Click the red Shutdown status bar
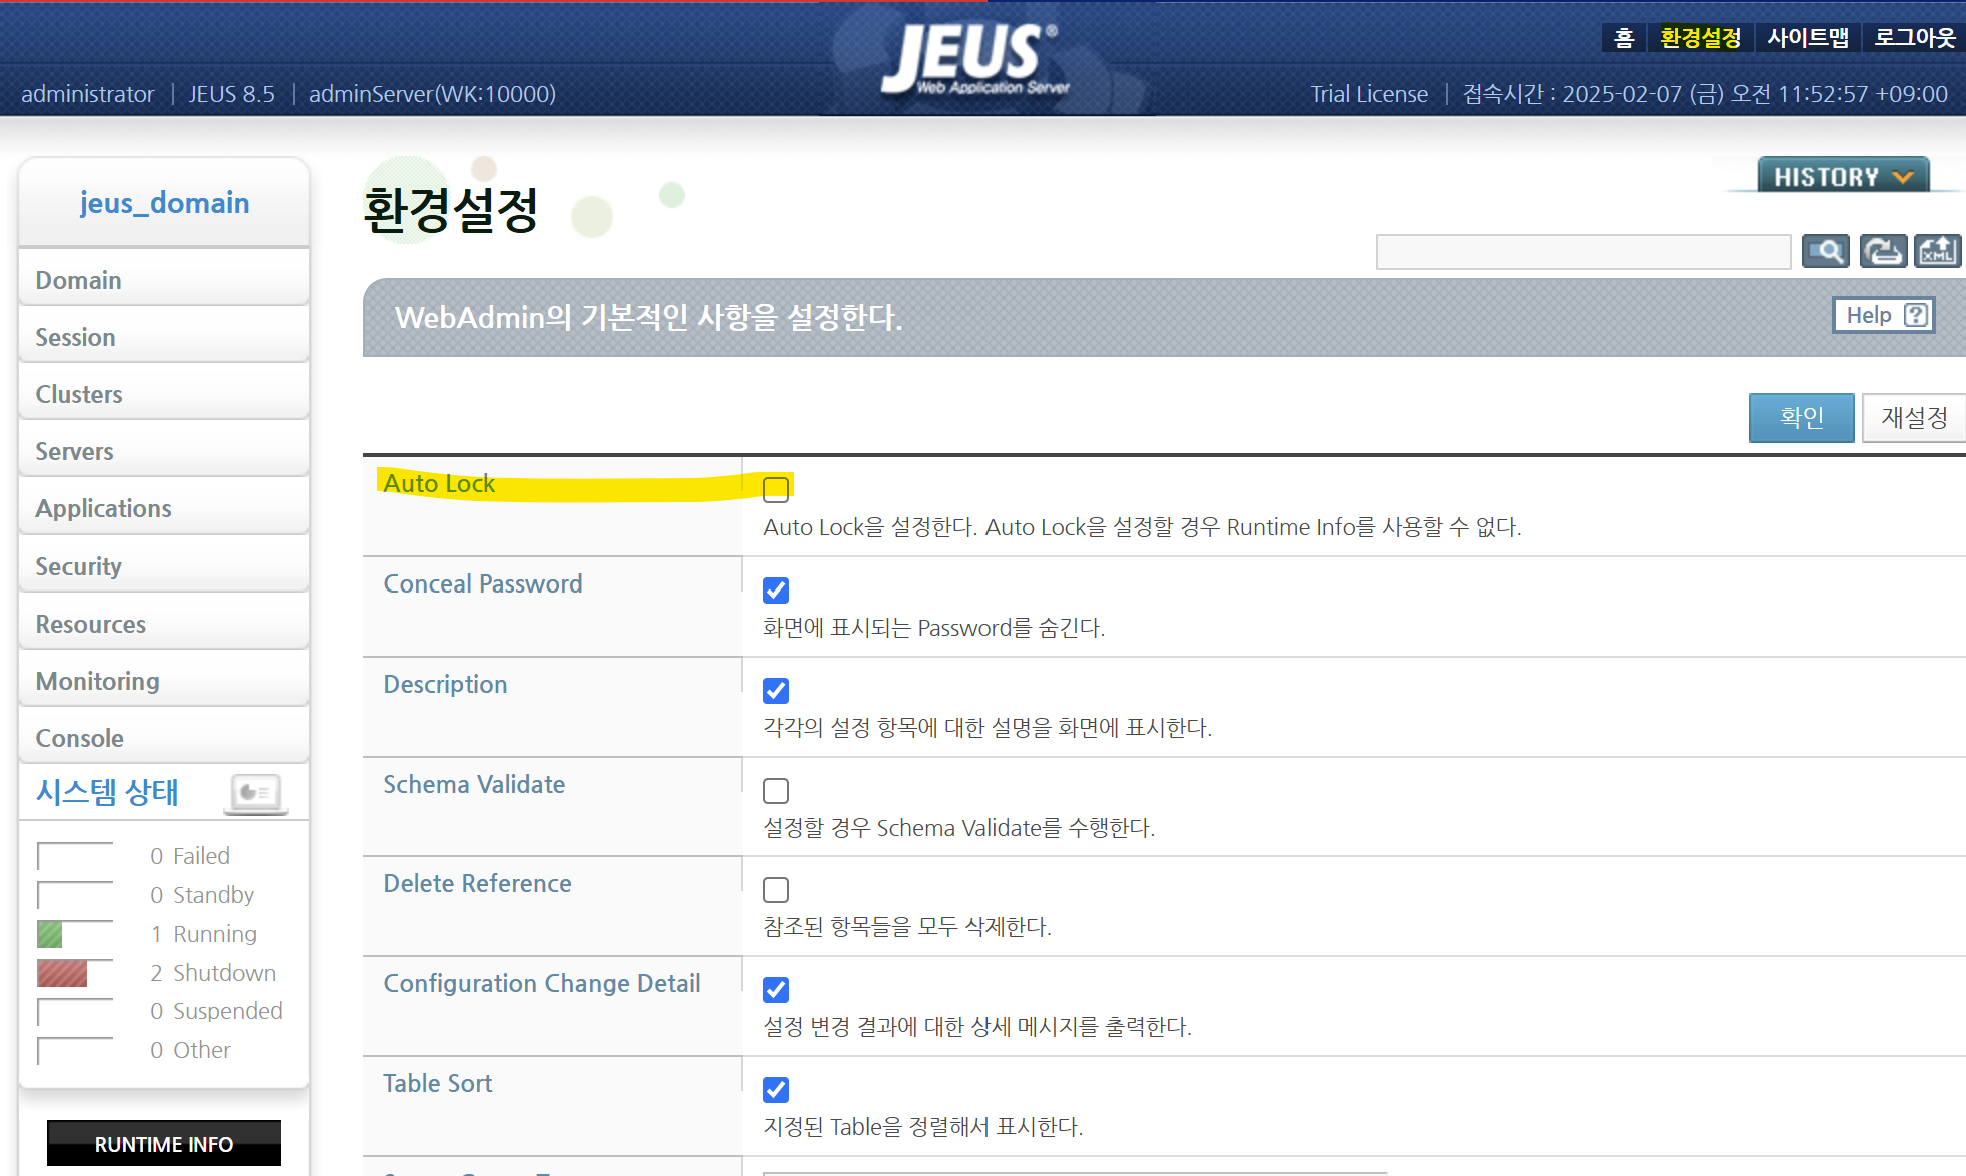 (x=62, y=973)
